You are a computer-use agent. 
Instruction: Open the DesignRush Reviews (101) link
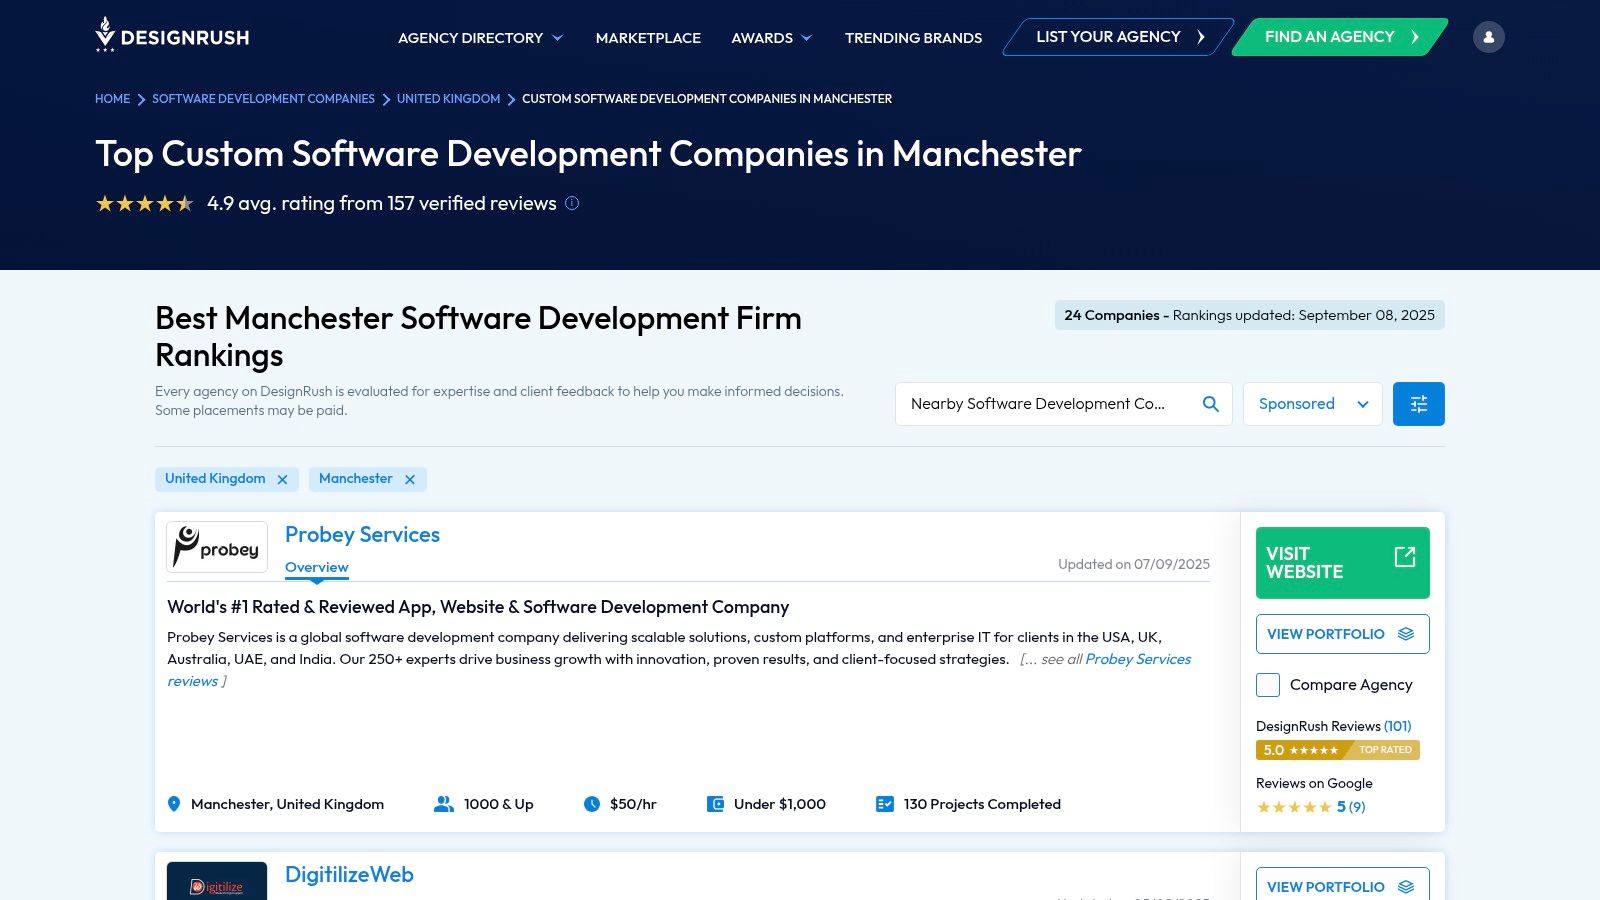[x=1333, y=726]
